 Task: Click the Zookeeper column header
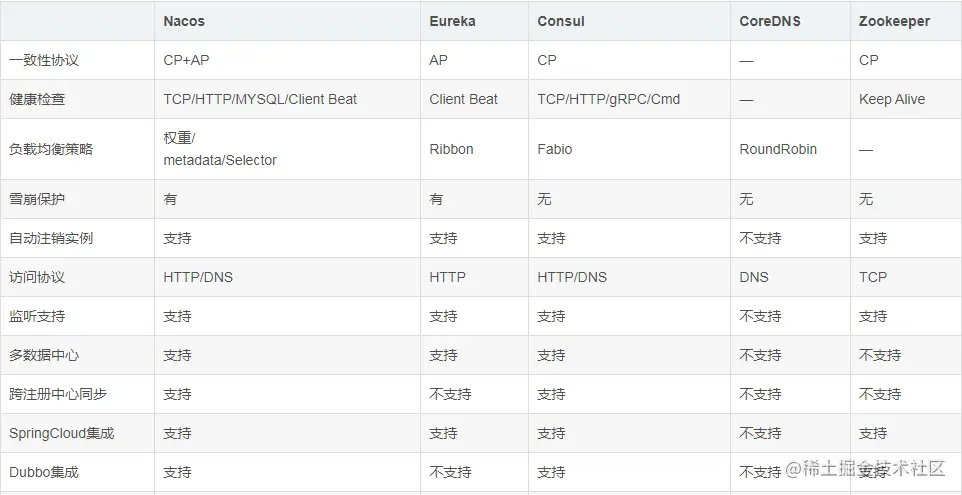(894, 21)
